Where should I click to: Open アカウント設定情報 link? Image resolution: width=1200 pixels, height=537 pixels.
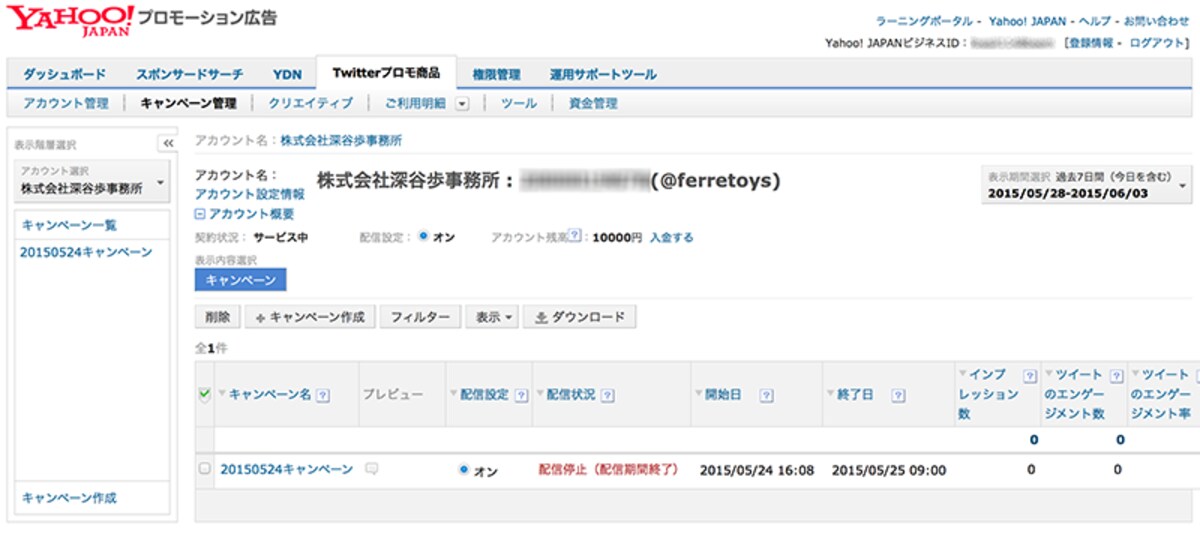pyautogui.click(x=250, y=194)
